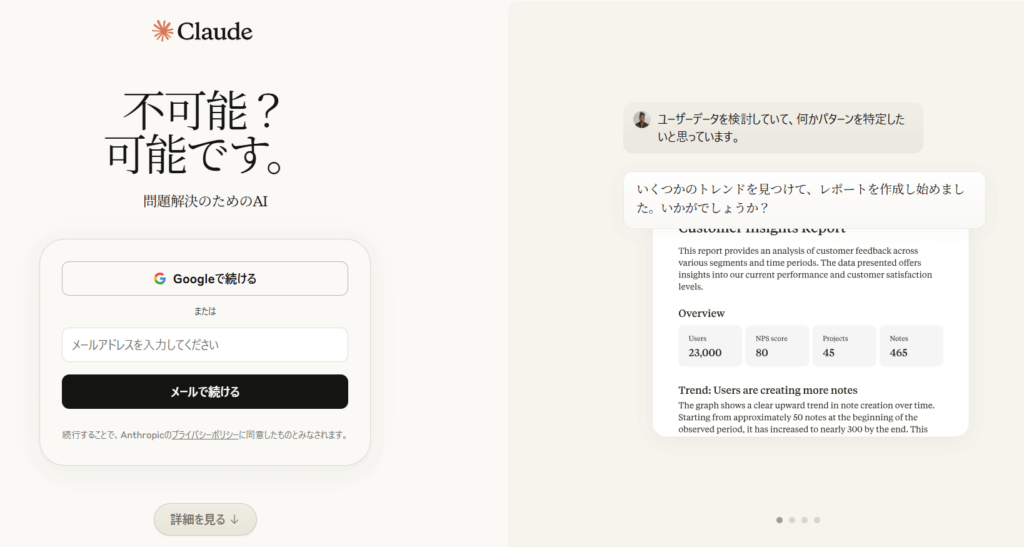Screen dimensions: 1024x547
Task: Select the third carousel dot
Action: pyautogui.click(x=805, y=520)
